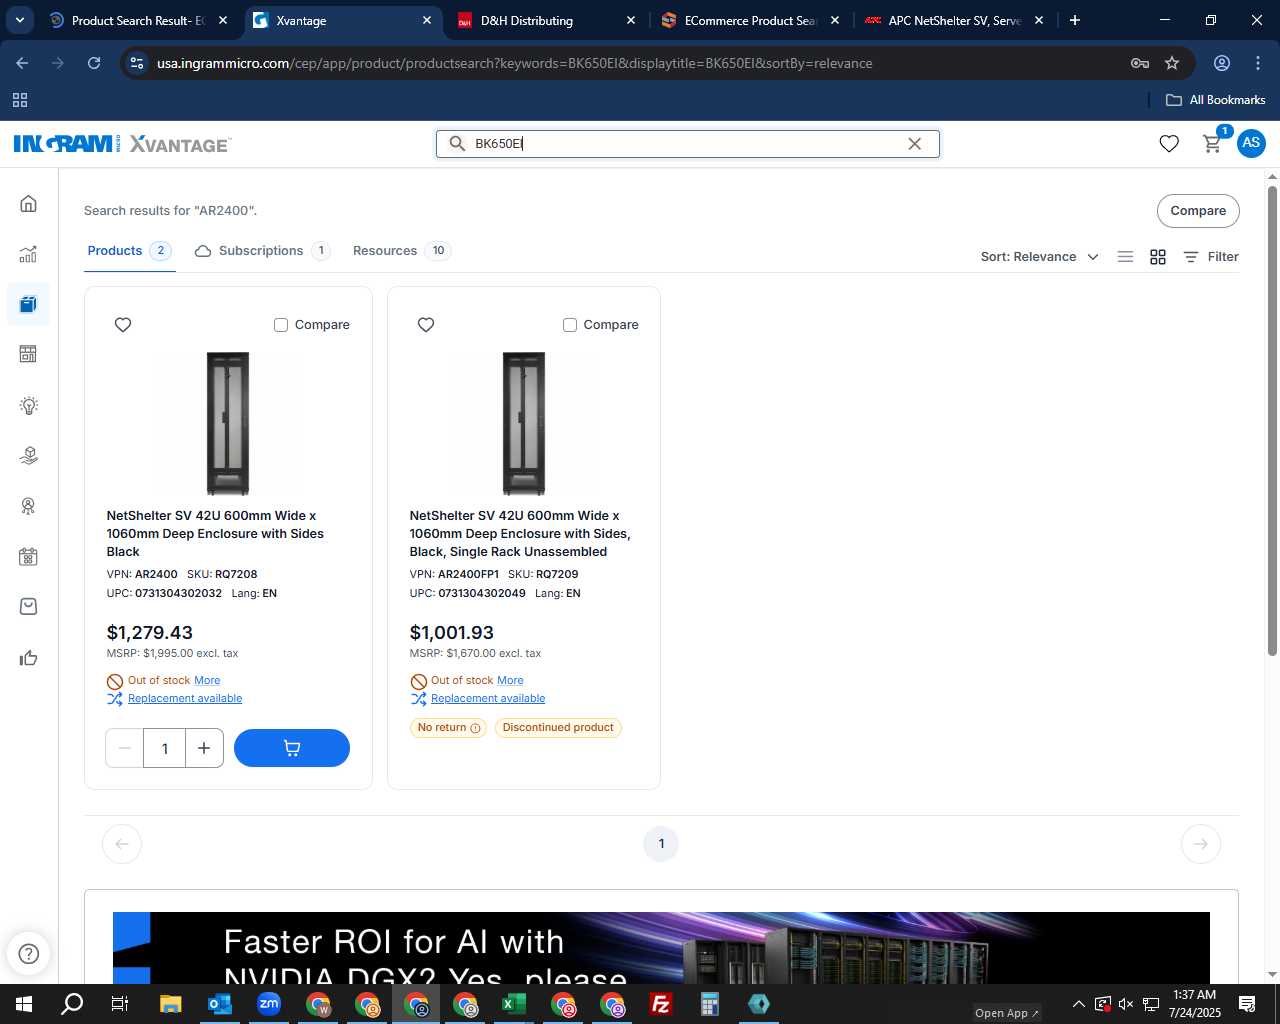The width and height of the screenshot is (1280, 1024).
Task: Open FileZilla from the taskbar
Action: pos(661,1004)
